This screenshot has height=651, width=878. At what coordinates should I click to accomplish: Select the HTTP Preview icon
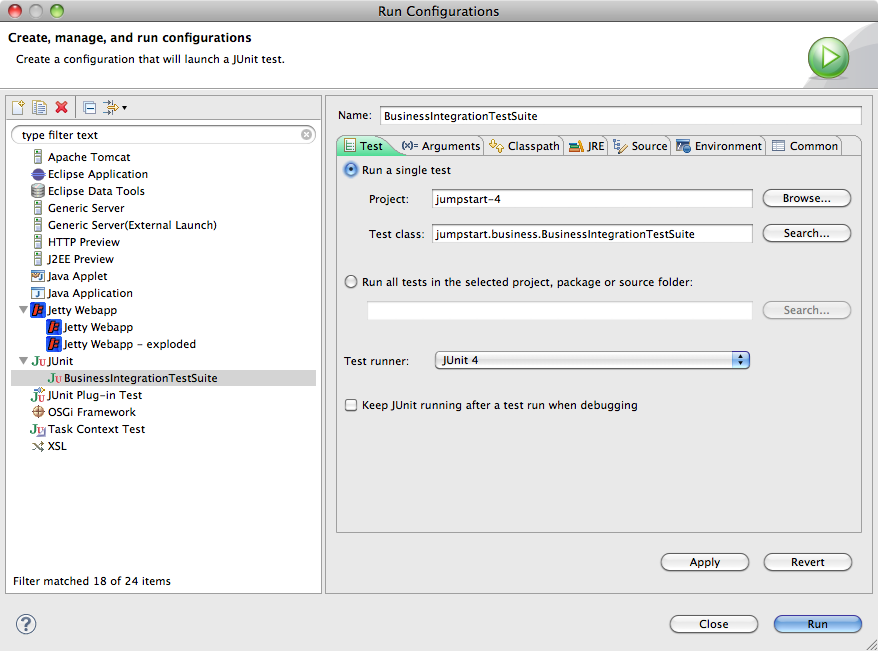[38, 242]
